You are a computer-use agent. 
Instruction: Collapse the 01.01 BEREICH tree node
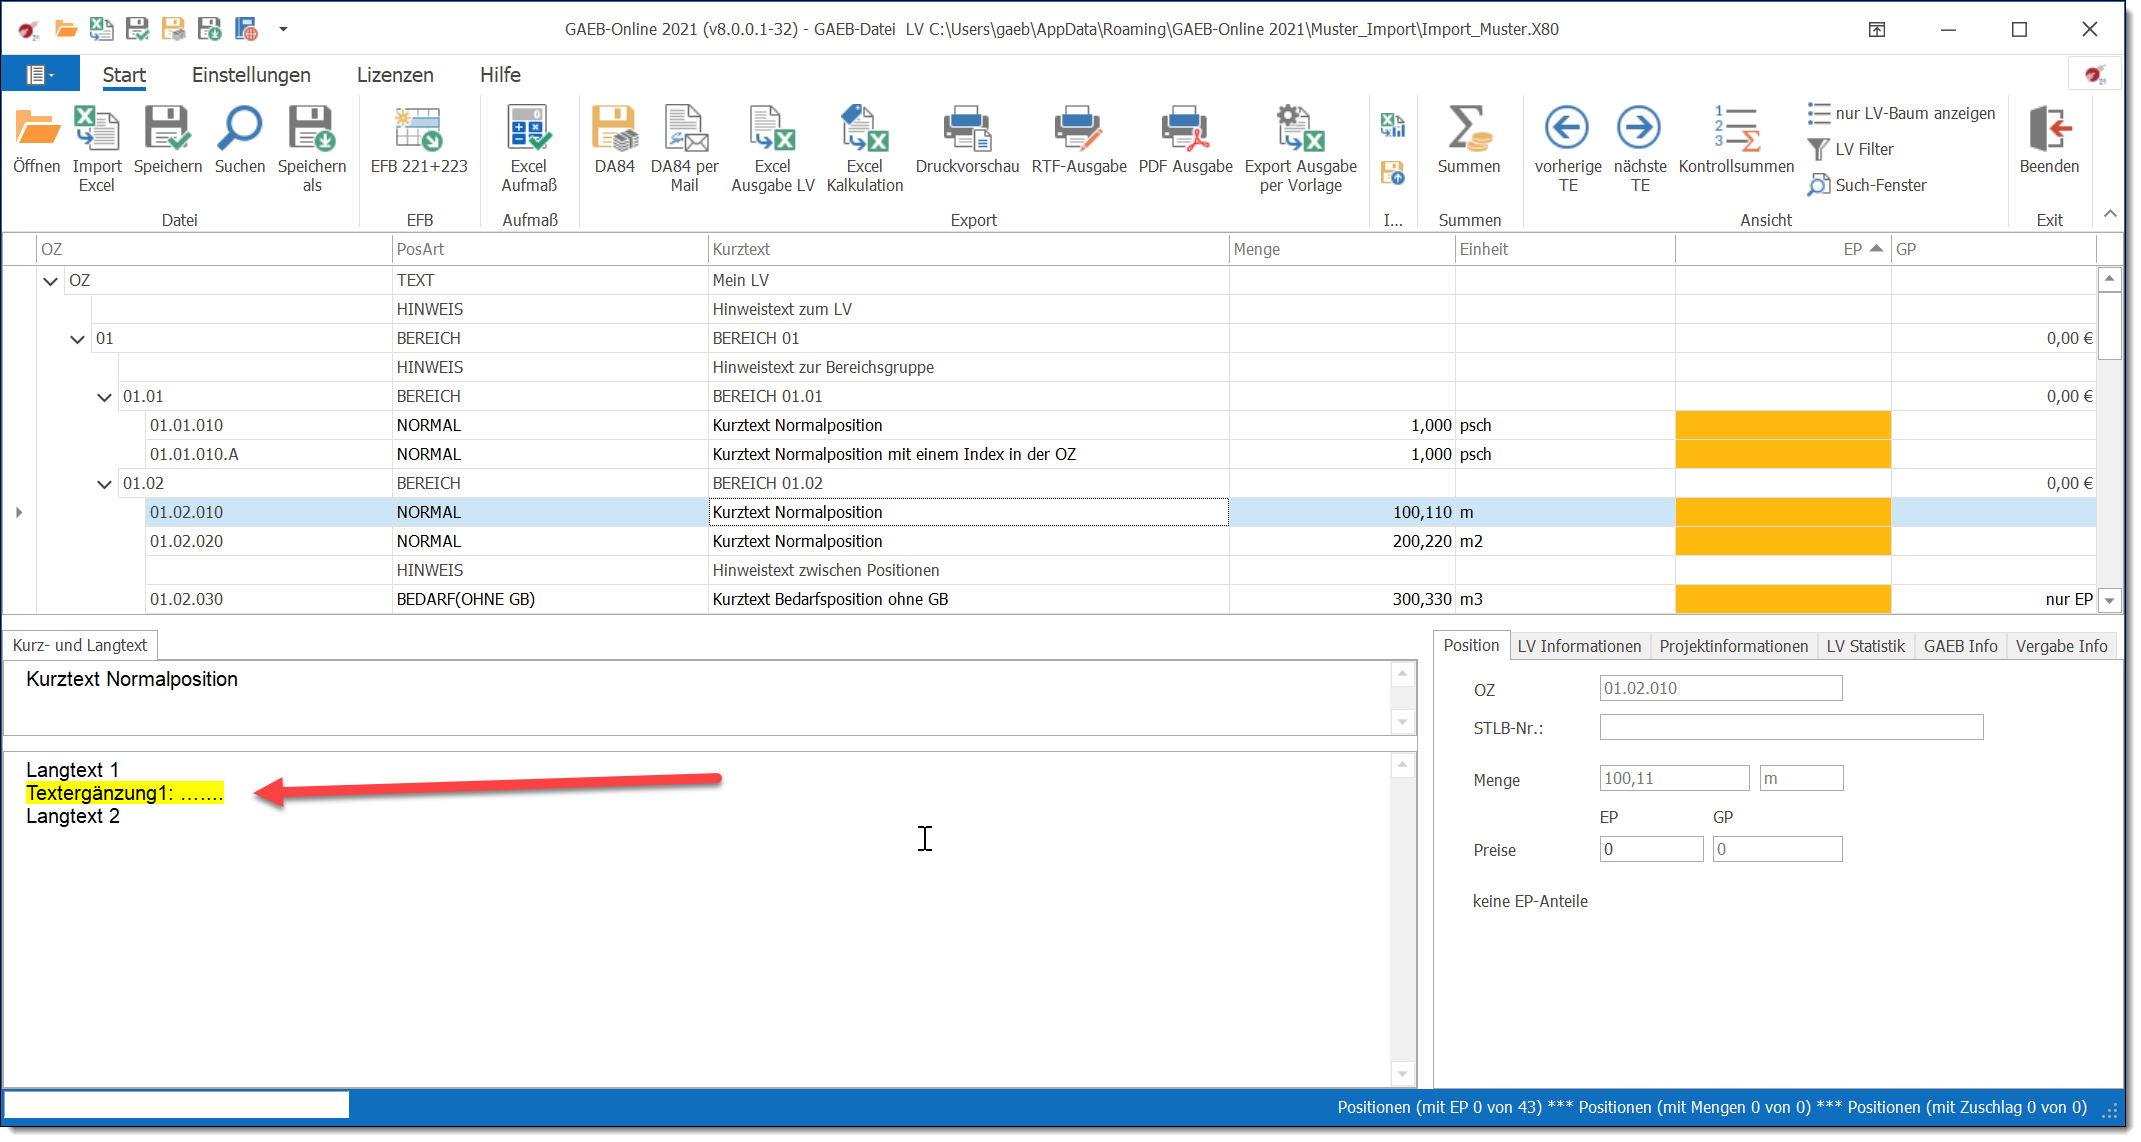104,397
